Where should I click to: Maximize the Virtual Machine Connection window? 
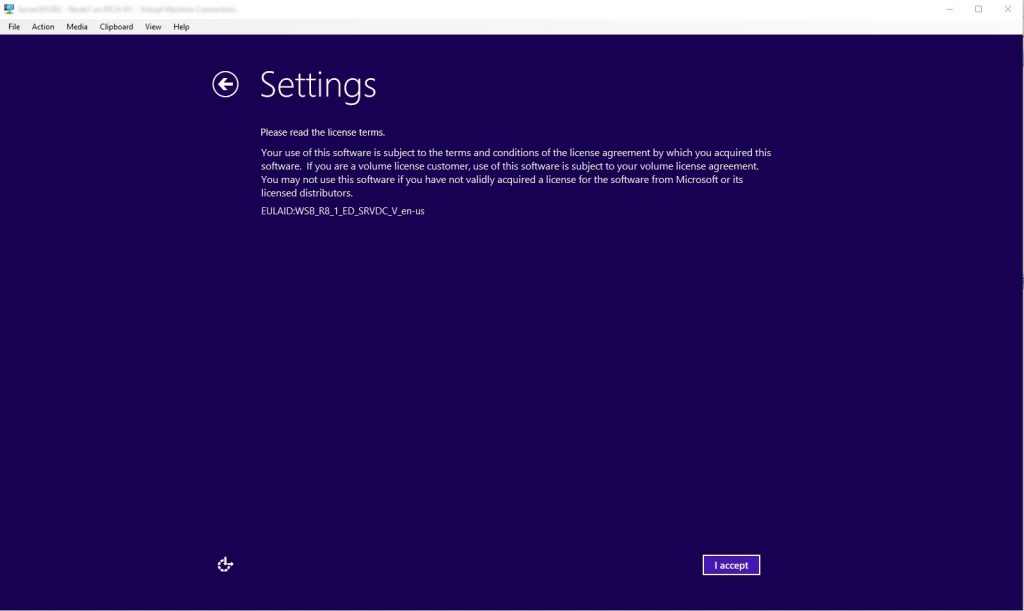pyautogui.click(x=978, y=8)
